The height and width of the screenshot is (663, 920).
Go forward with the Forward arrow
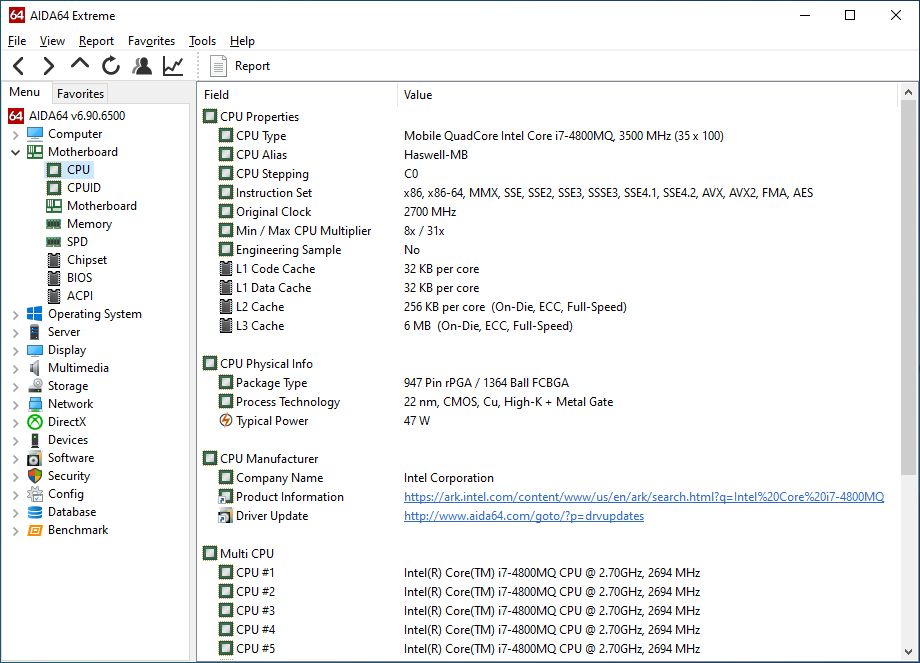49,66
